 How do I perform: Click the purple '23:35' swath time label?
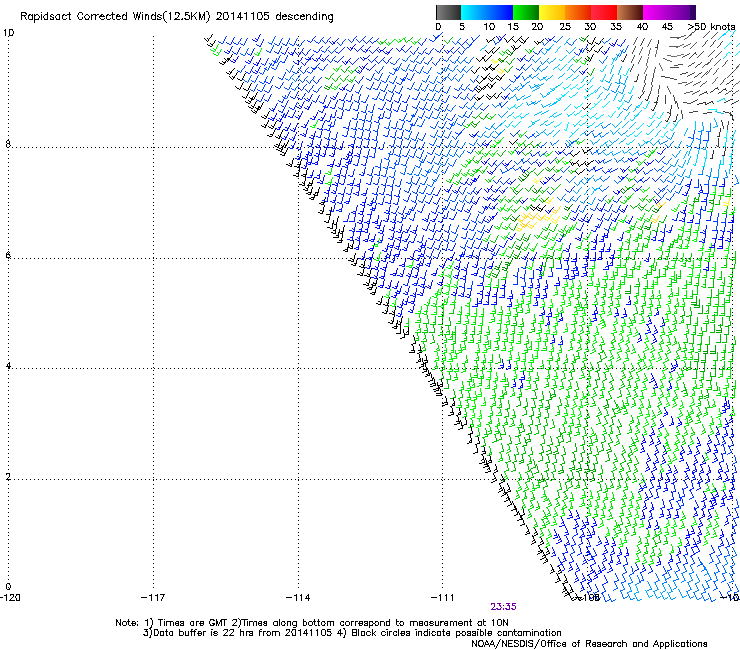coord(503,607)
